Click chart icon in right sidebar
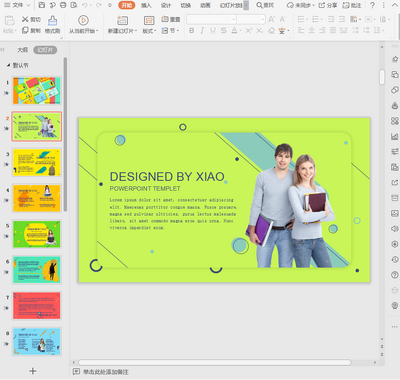The width and height of the screenshot is (400, 380). [395, 136]
